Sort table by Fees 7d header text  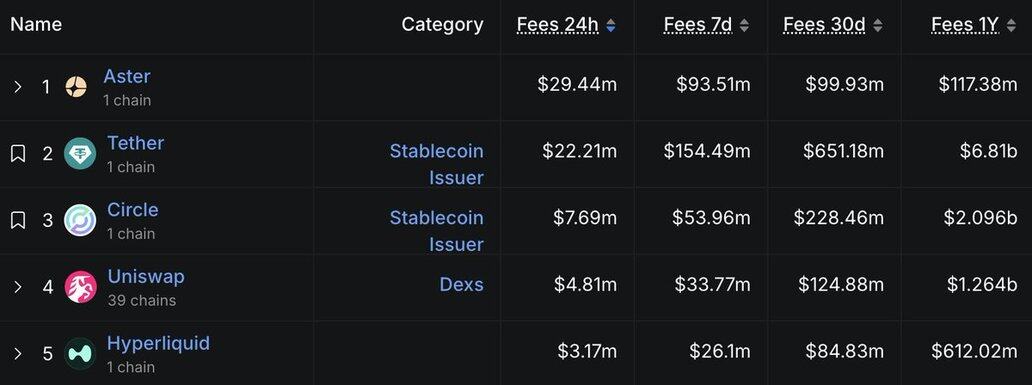pyautogui.click(x=698, y=25)
